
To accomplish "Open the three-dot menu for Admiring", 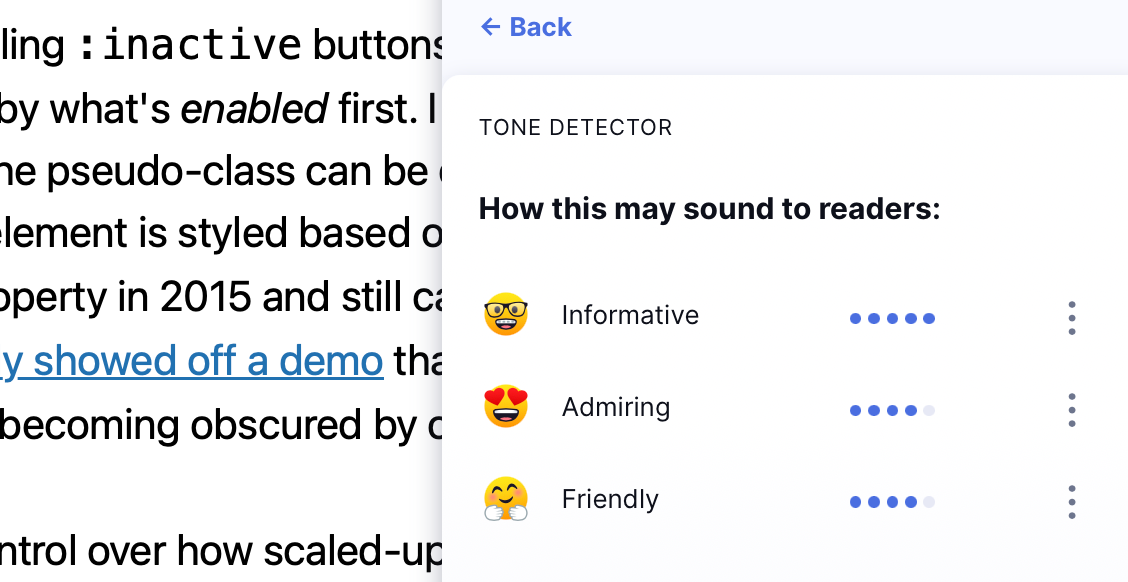I will coord(1071,410).
